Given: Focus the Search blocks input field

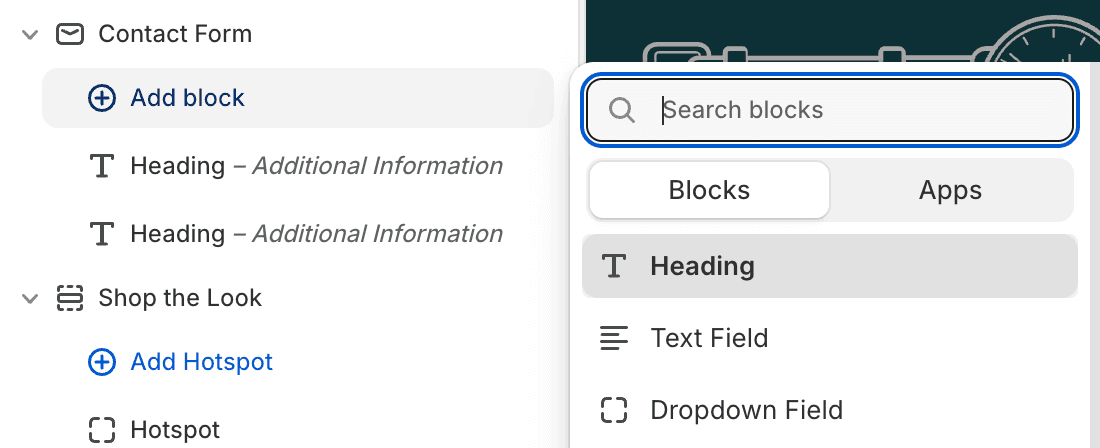Looking at the screenshot, I should [x=829, y=110].
